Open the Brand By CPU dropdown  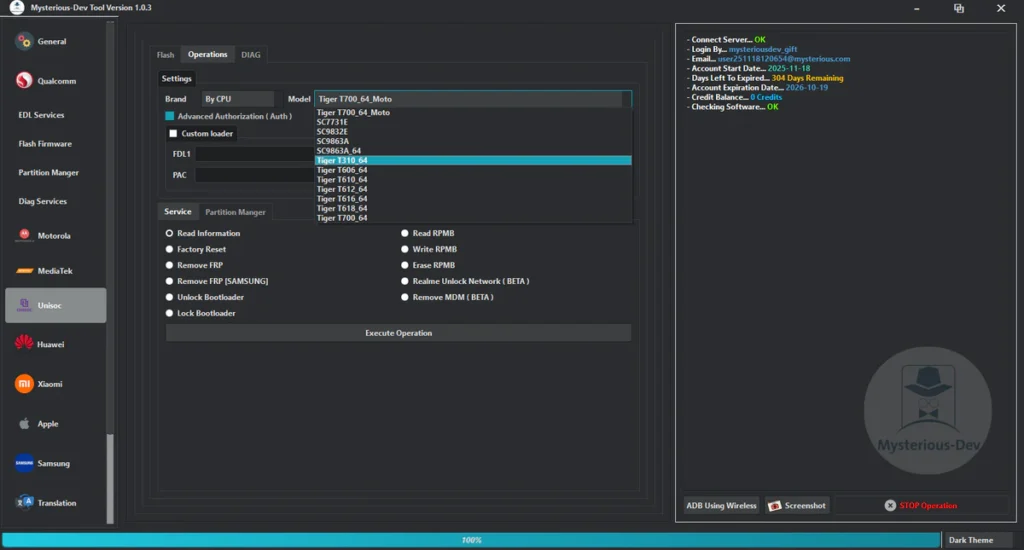[237, 99]
